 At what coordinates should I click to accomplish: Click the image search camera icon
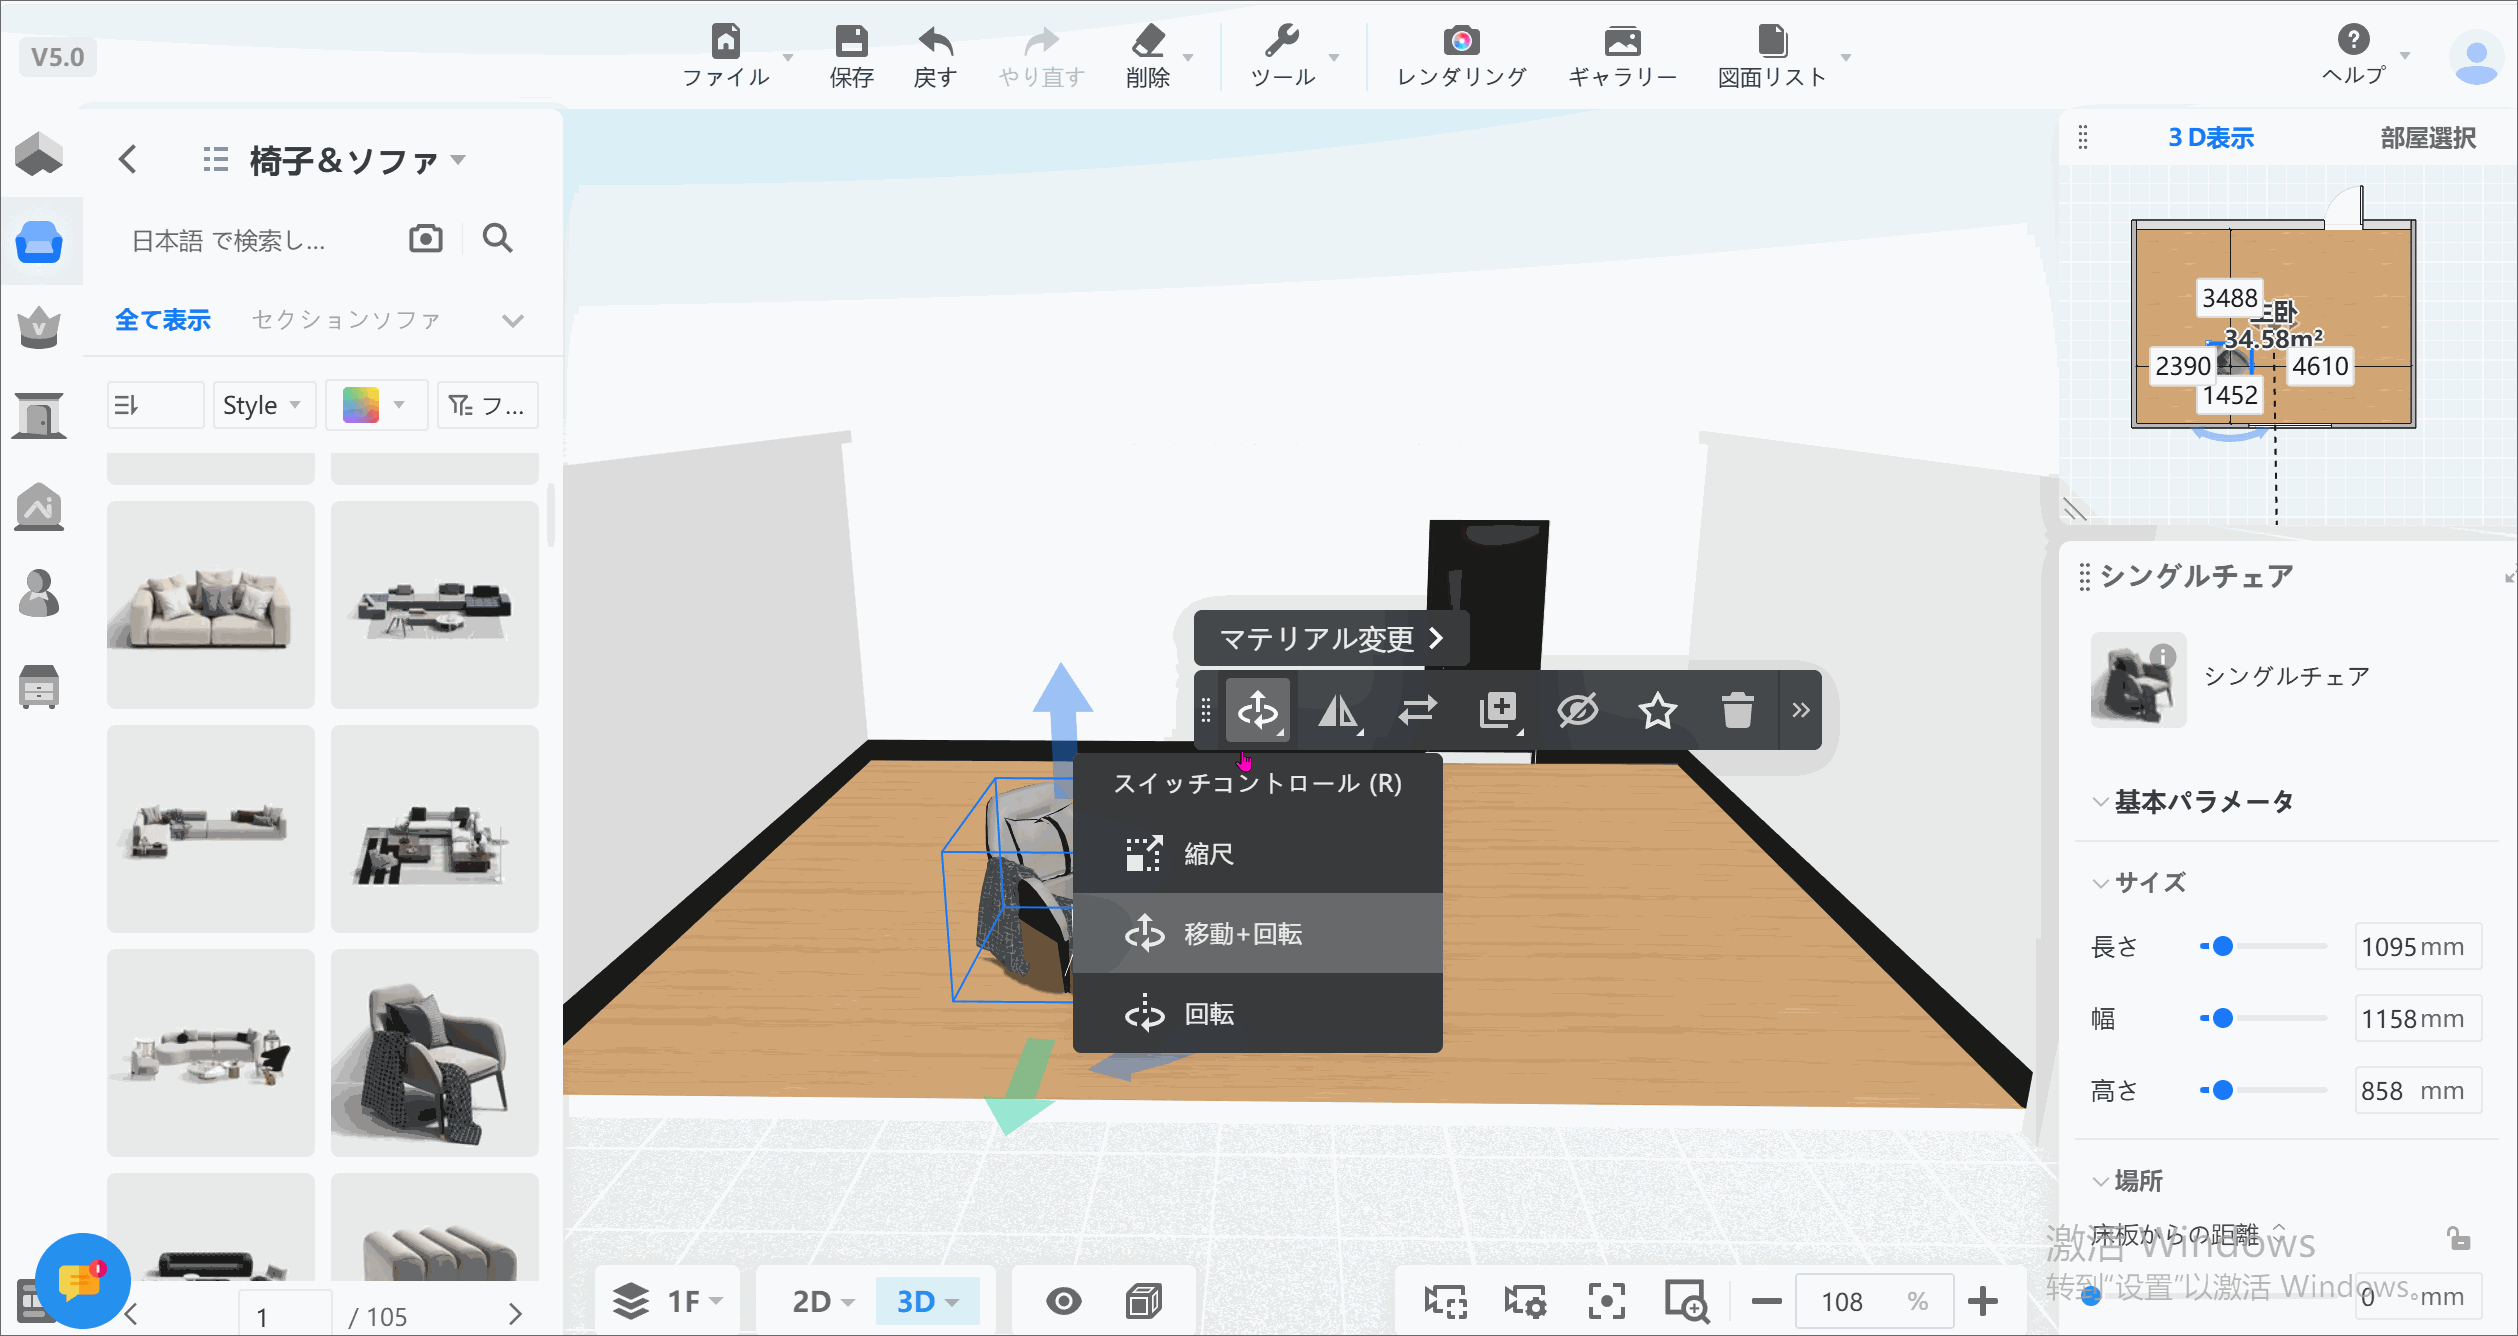point(426,239)
